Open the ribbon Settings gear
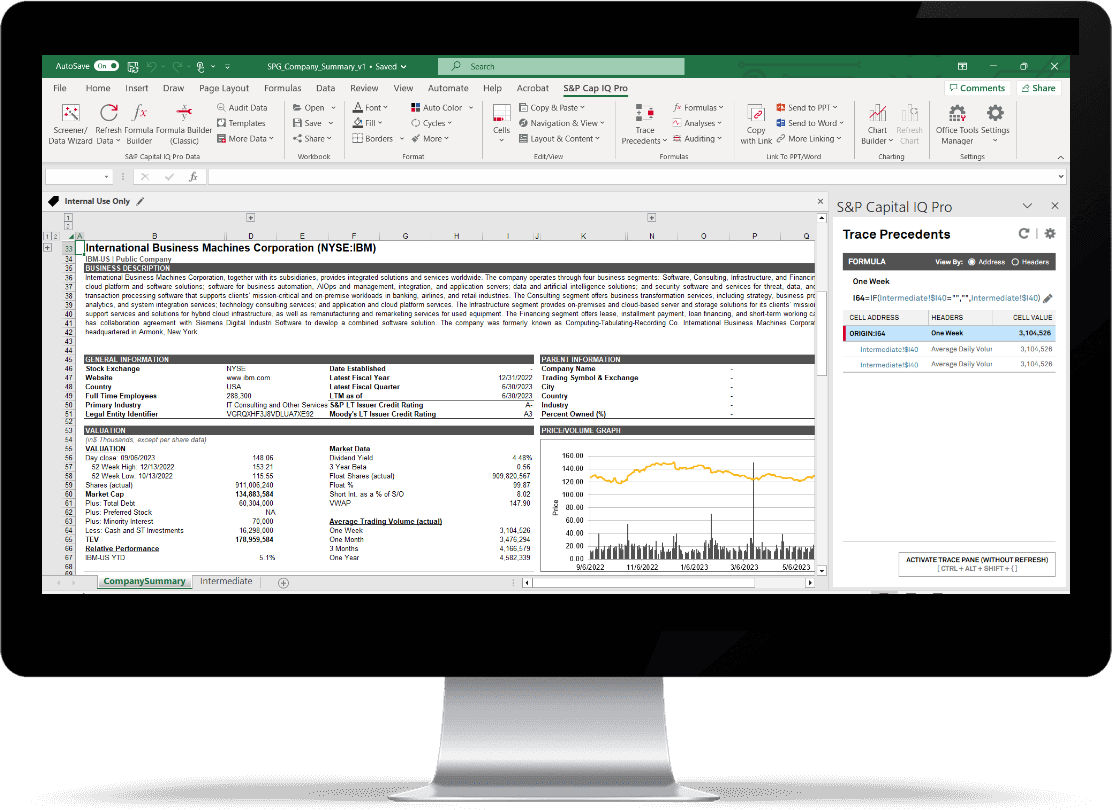The image size is (1112, 810). point(995,113)
